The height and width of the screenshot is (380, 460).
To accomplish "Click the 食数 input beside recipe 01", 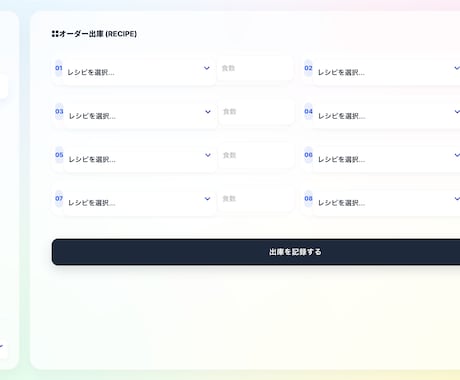I will point(255,68).
